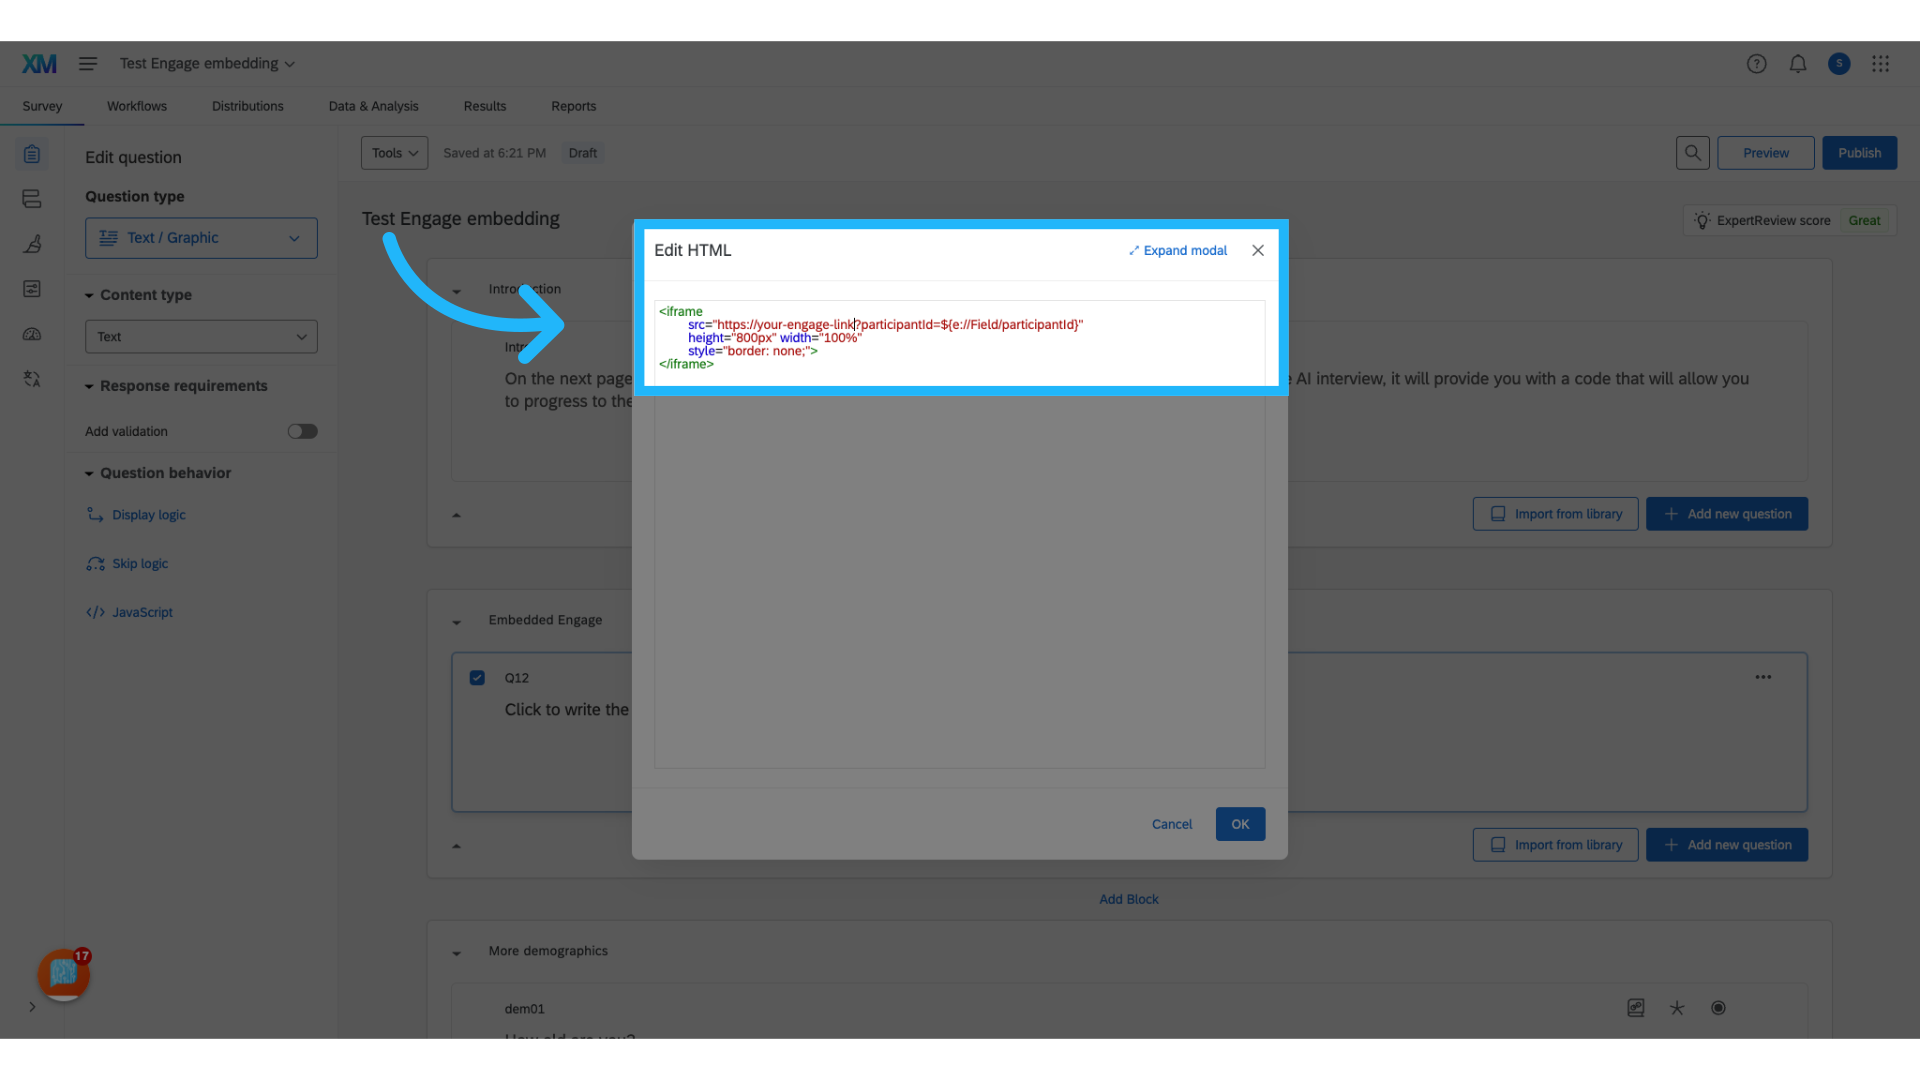
Task: Click the Draft status label
Action: point(583,153)
